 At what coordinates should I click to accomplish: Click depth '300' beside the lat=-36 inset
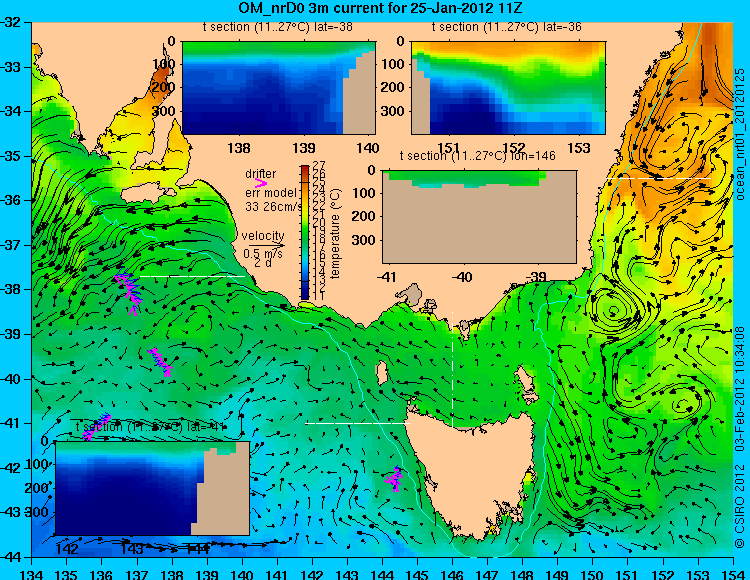click(393, 111)
